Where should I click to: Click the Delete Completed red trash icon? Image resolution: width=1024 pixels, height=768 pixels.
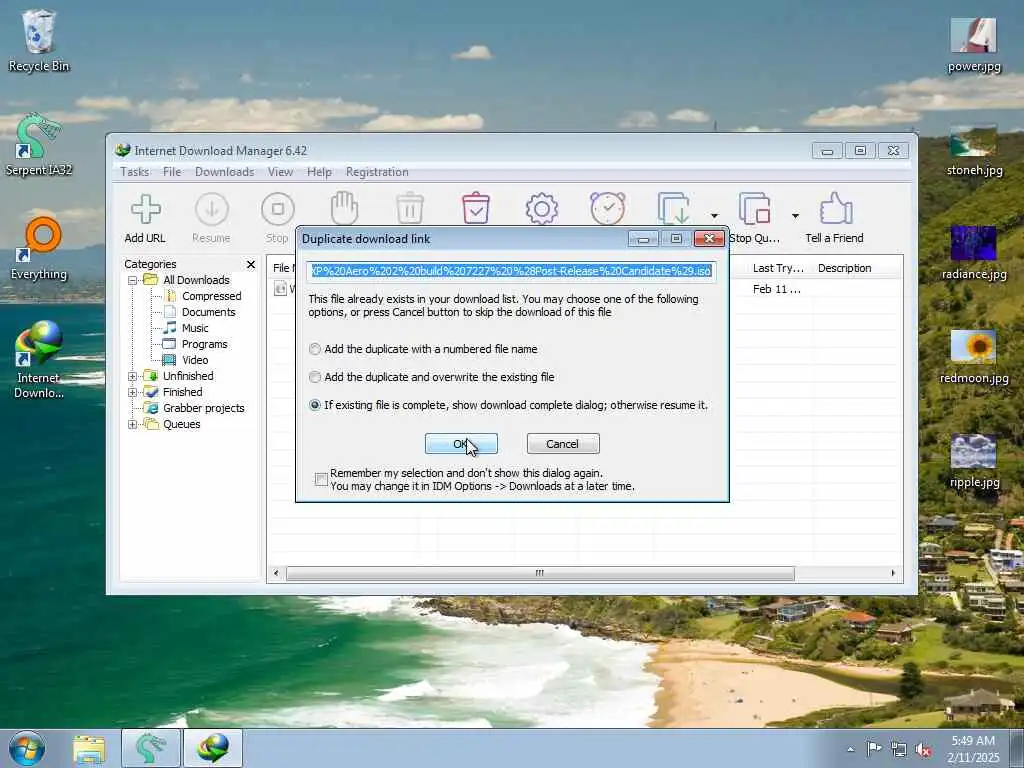click(x=476, y=208)
